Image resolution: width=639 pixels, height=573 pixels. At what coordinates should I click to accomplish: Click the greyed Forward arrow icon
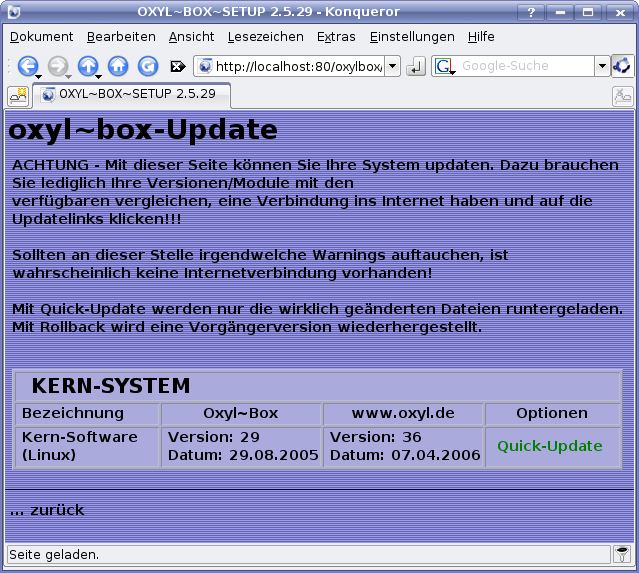tap(57, 66)
